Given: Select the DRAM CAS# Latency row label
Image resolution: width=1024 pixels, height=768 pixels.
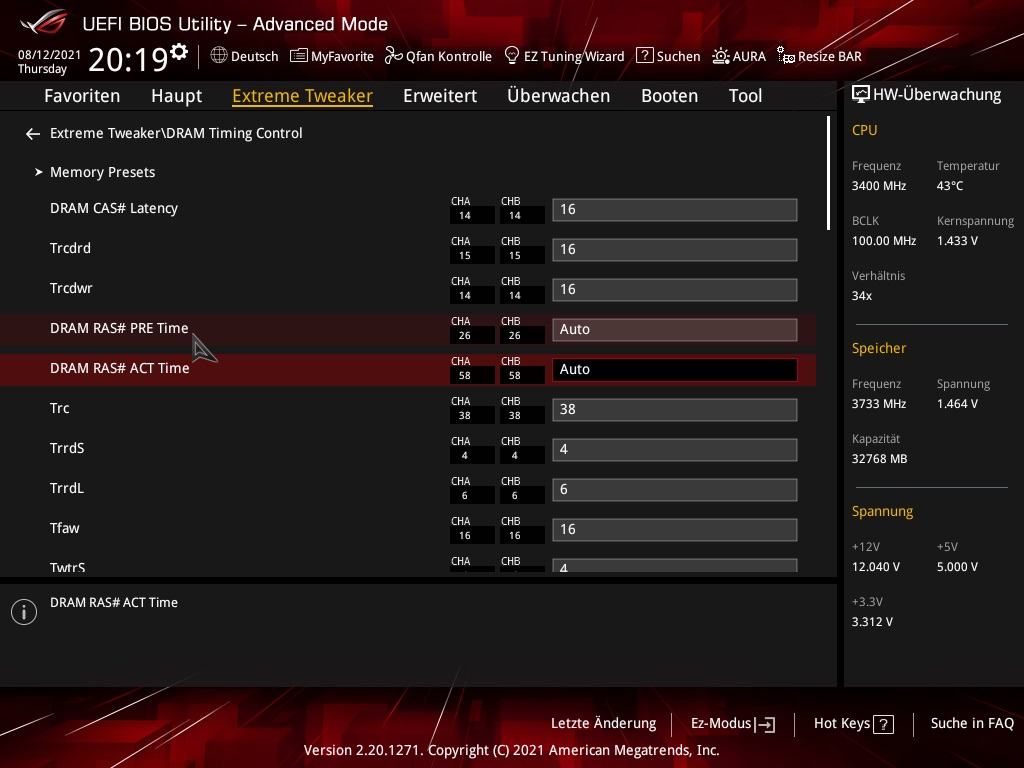Looking at the screenshot, I should tap(114, 208).
